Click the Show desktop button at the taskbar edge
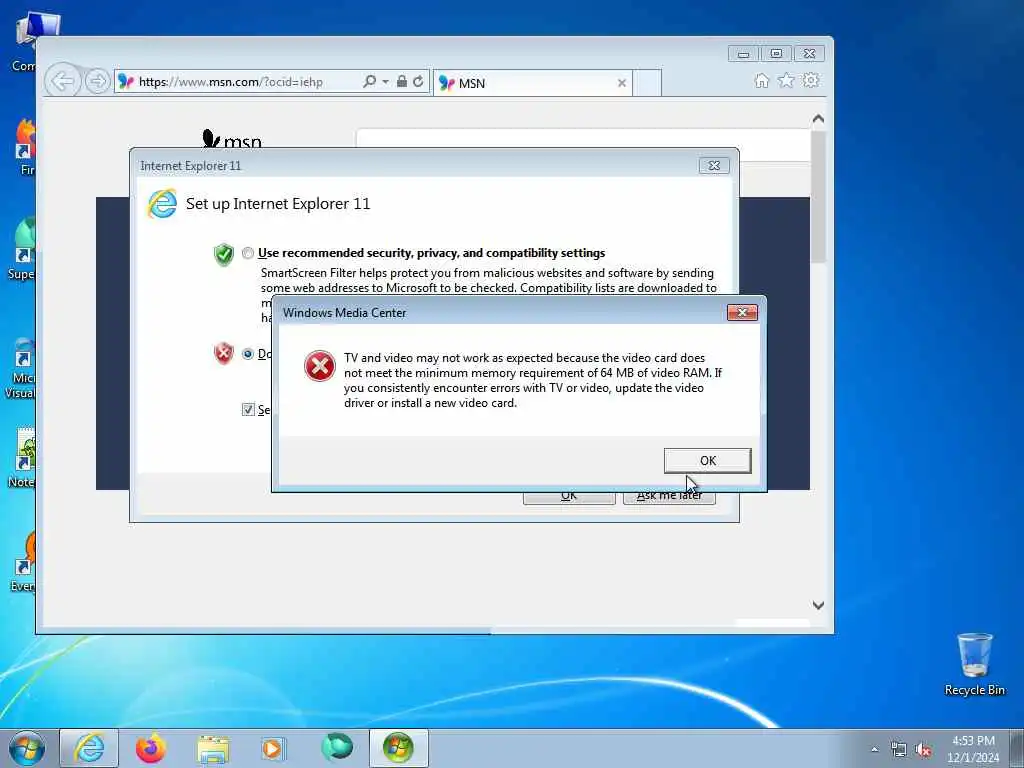The image size is (1024, 768). tap(1017, 748)
